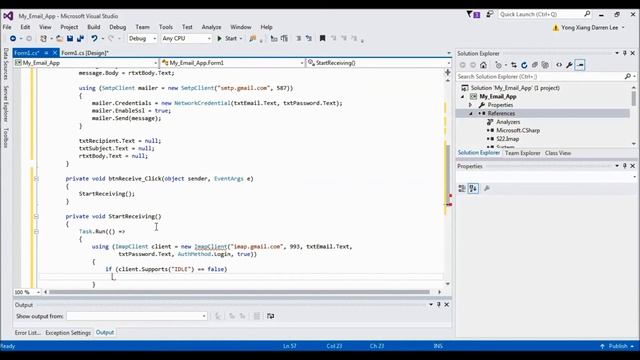The height and width of the screenshot is (360, 640).
Task: Sync with Active Document in Solution Explorer
Action: coord(514,65)
